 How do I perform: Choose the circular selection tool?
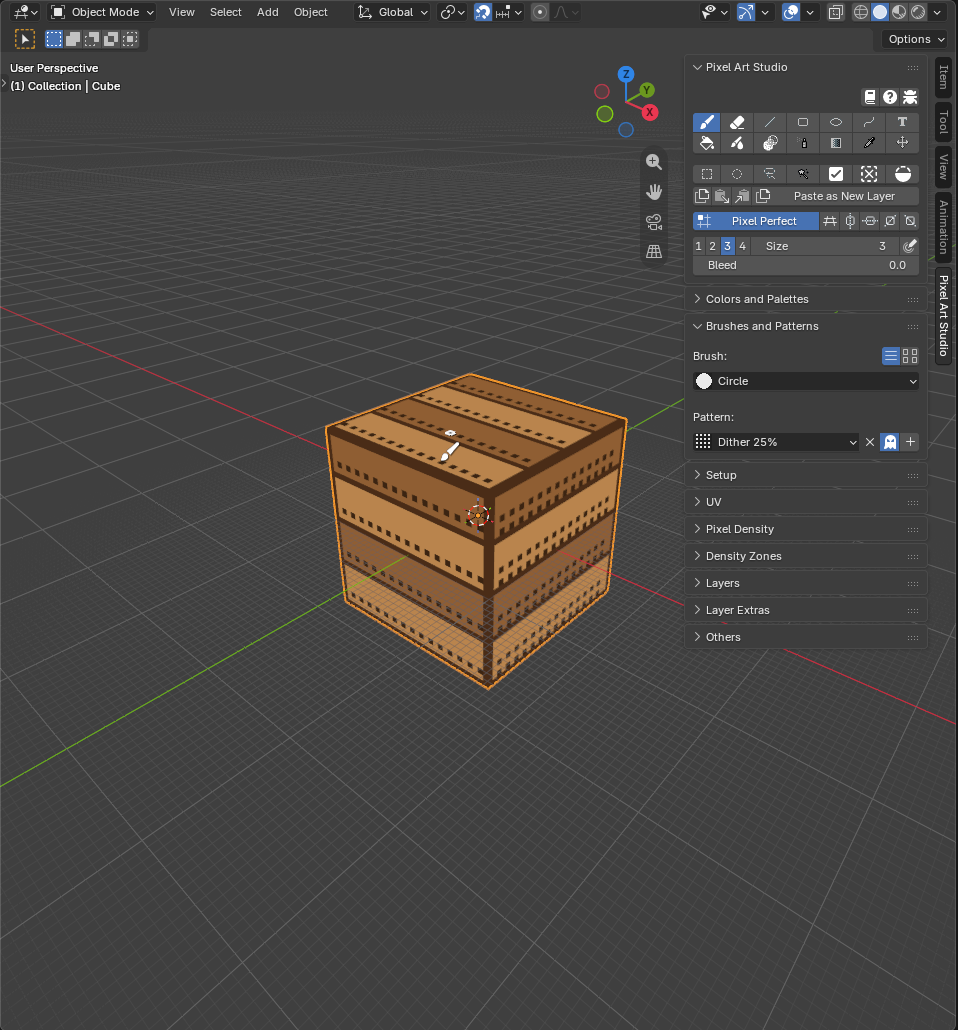click(737, 174)
